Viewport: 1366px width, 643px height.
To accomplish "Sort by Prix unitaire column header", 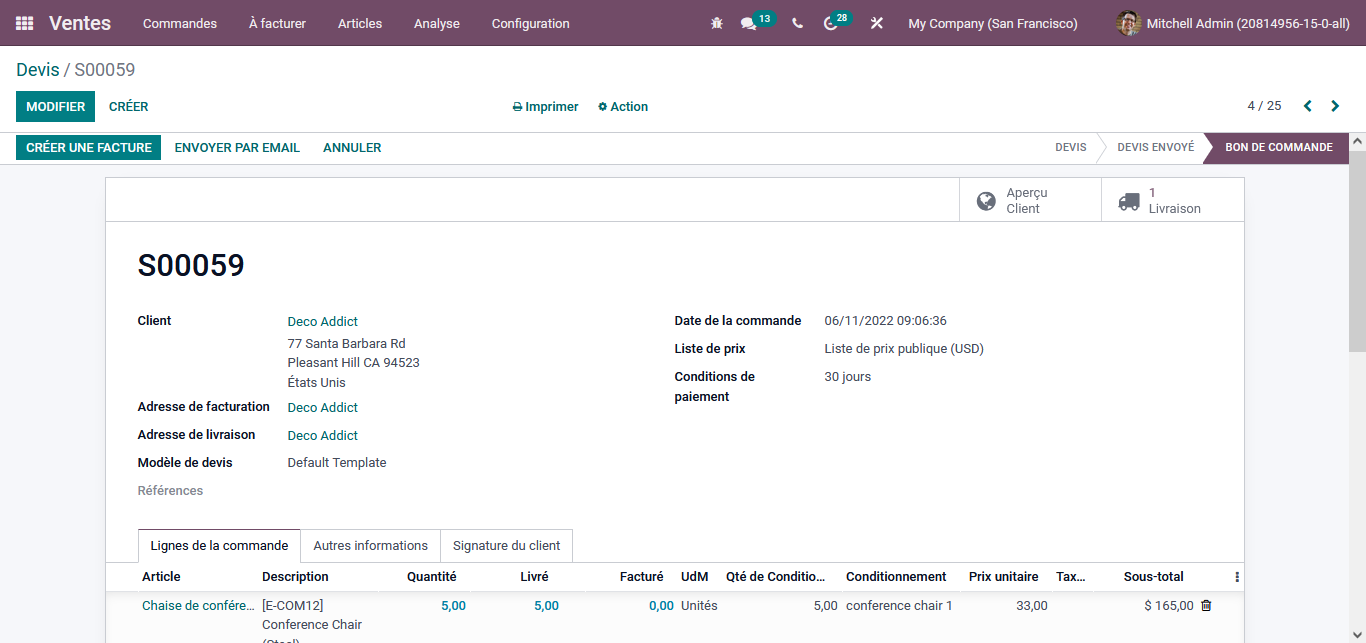I will (1004, 577).
